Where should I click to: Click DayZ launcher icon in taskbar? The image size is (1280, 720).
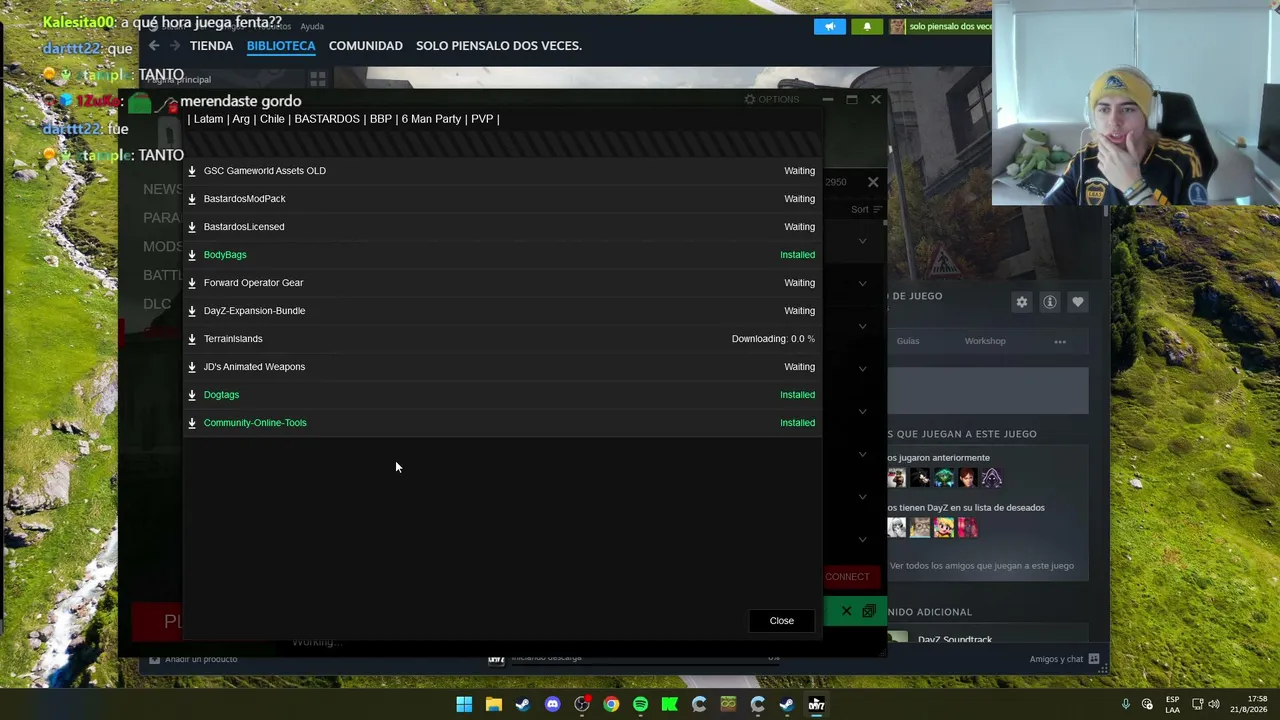click(816, 705)
